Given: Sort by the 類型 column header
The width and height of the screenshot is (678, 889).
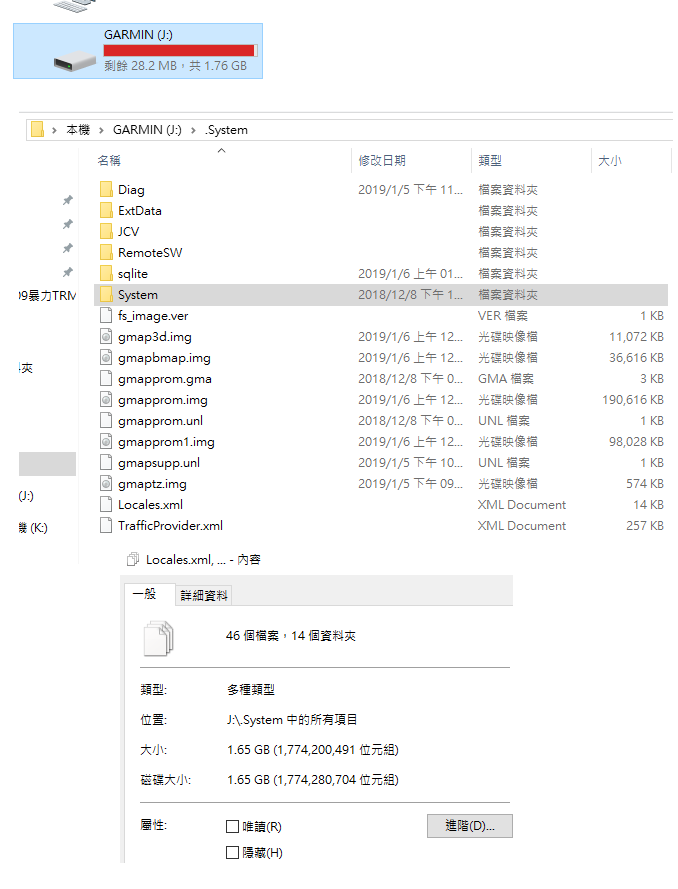Looking at the screenshot, I should tap(490, 160).
